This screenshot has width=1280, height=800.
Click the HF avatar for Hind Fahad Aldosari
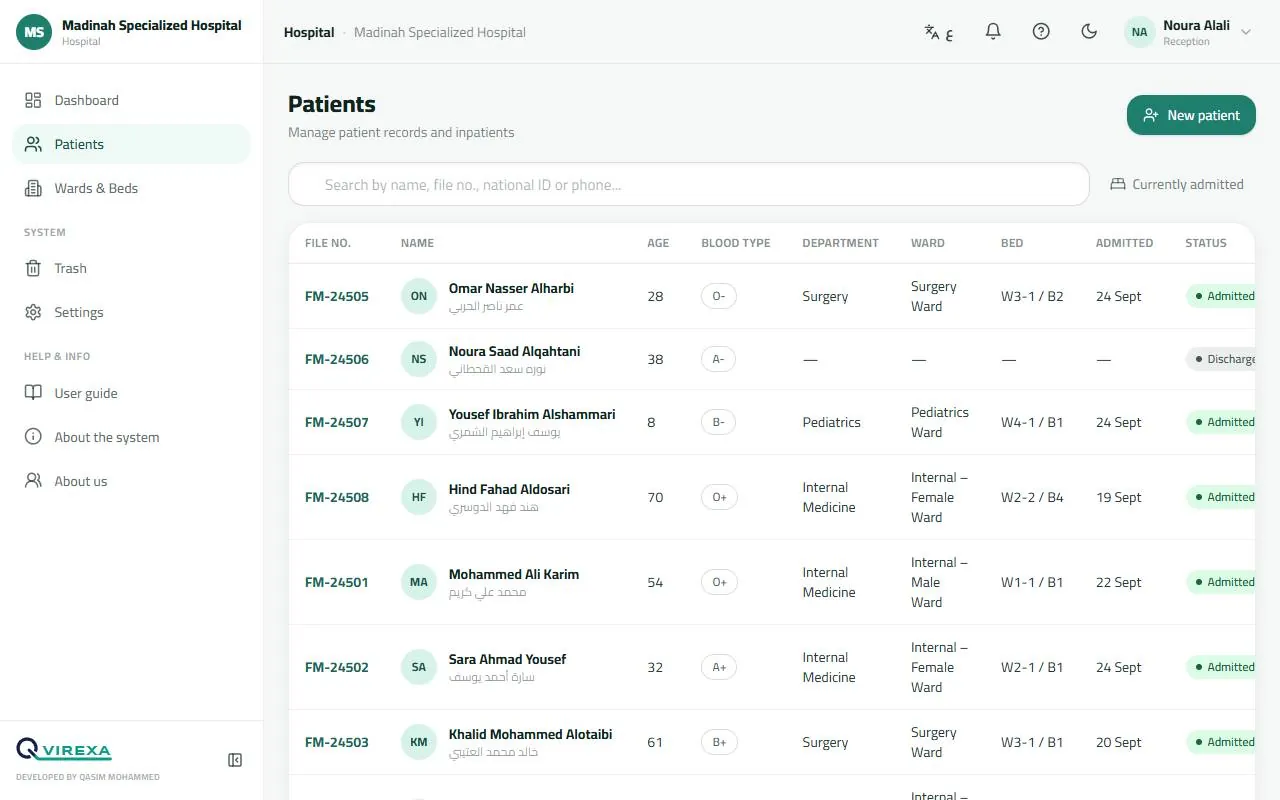click(419, 497)
